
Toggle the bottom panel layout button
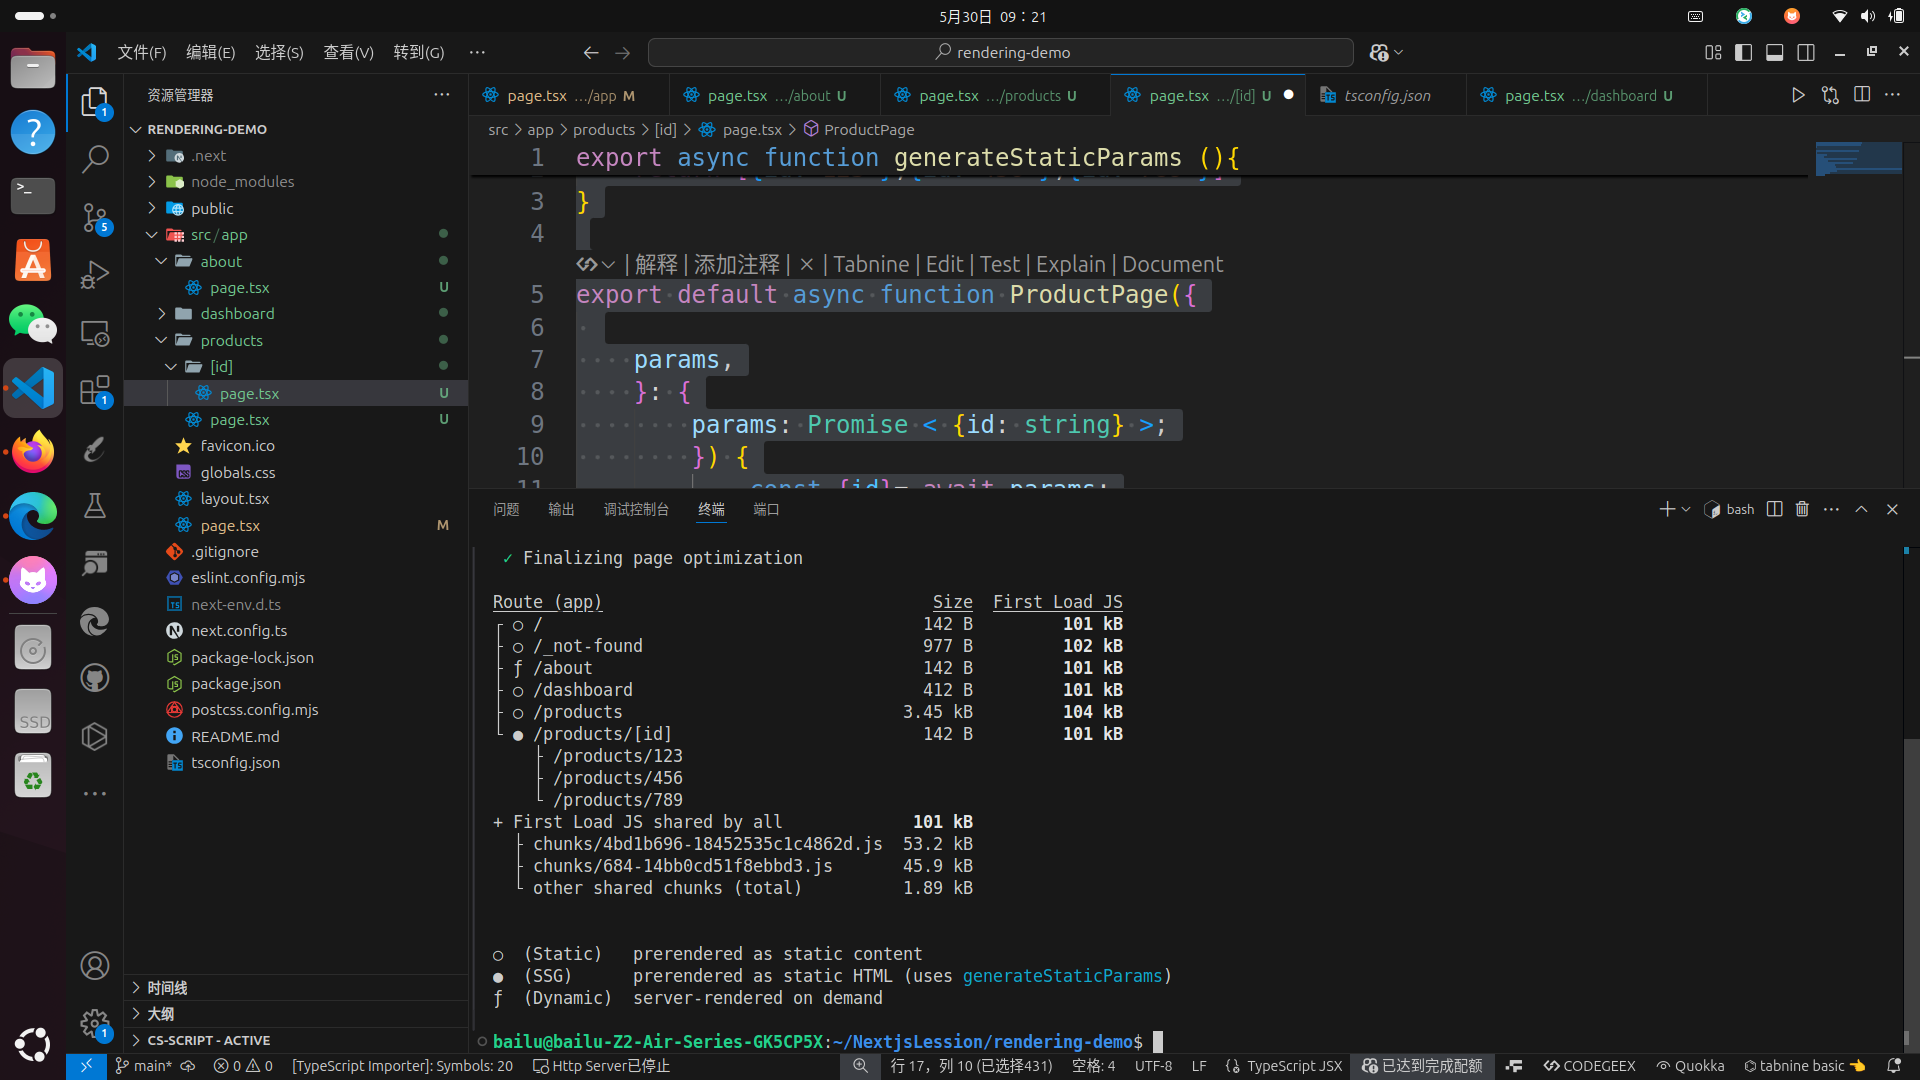pos(1774,52)
